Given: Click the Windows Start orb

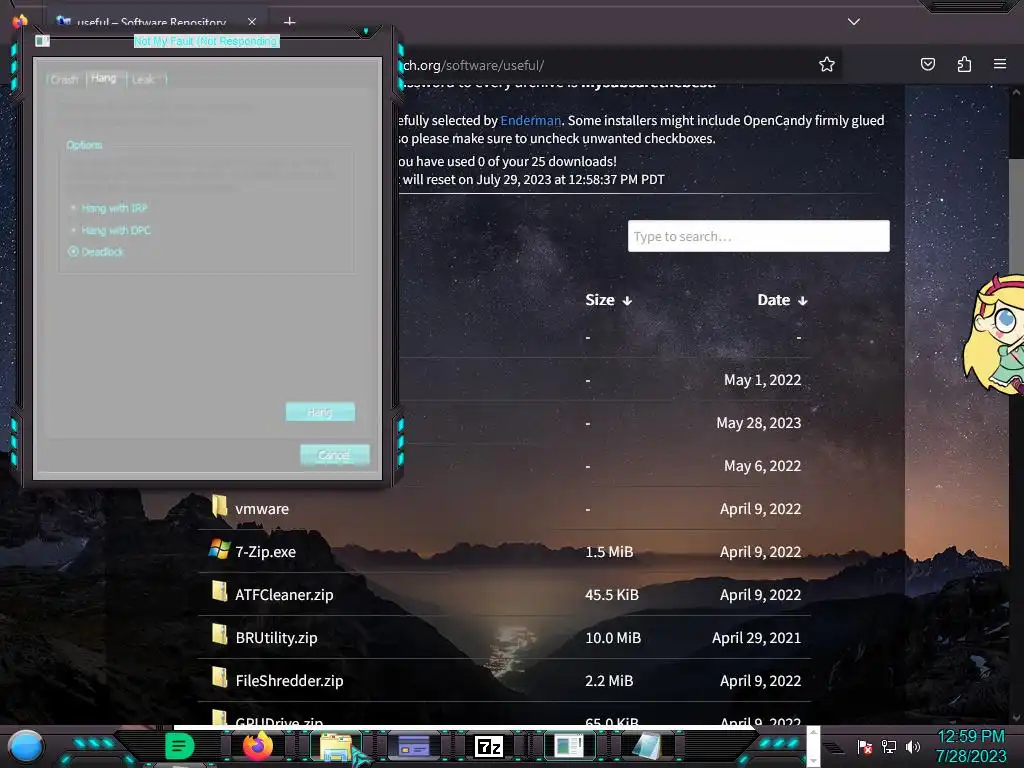Looking at the screenshot, I should [26, 746].
